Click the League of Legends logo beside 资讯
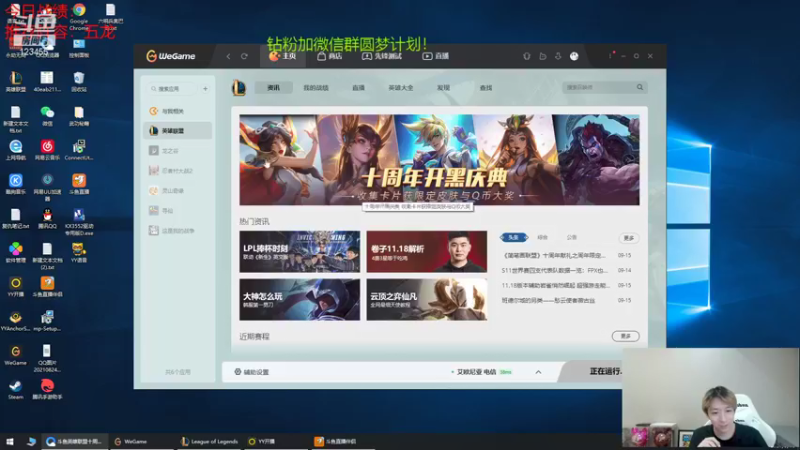The image size is (800, 450). point(239,88)
